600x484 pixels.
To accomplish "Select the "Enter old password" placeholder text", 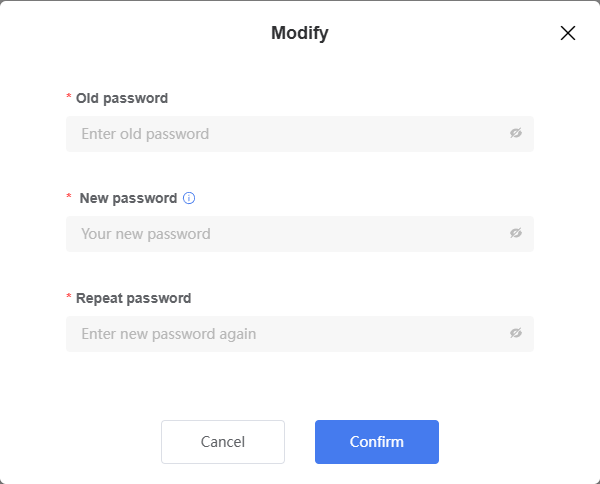I will (145, 134).
